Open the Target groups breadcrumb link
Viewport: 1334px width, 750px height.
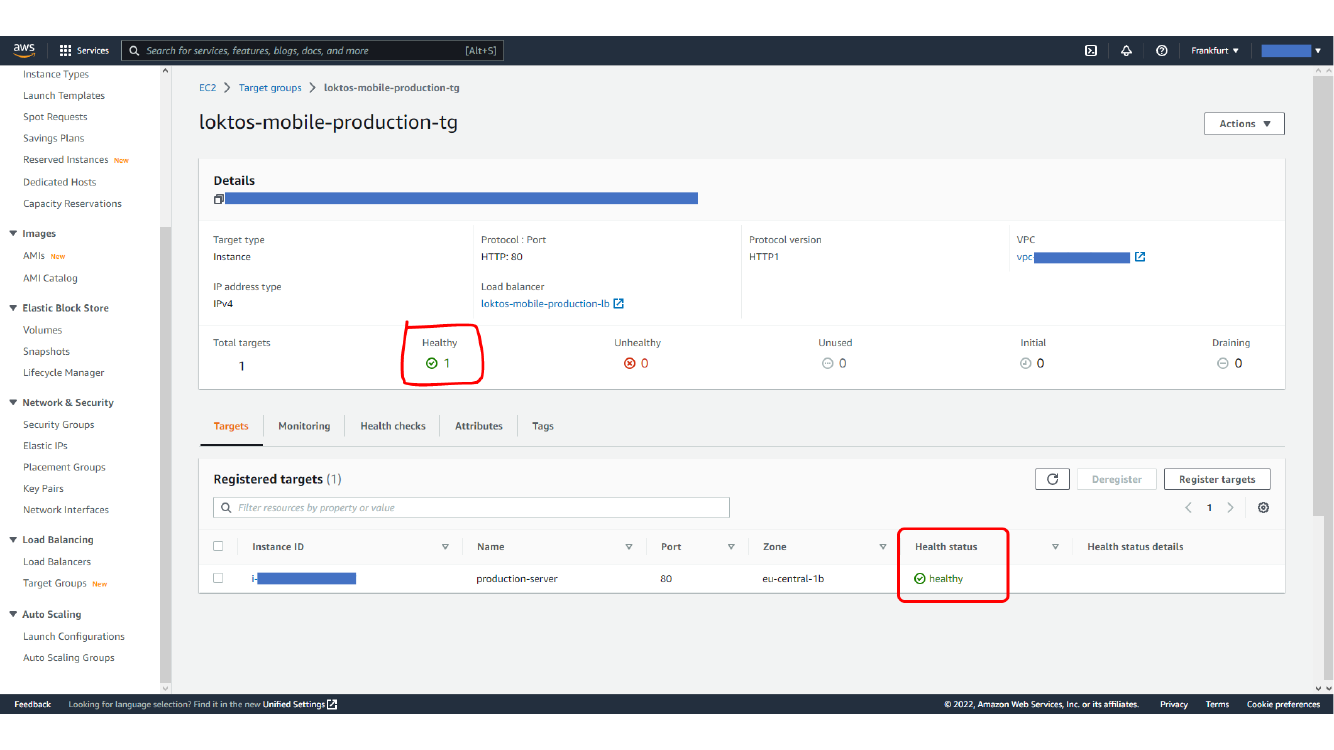point(270,88)
